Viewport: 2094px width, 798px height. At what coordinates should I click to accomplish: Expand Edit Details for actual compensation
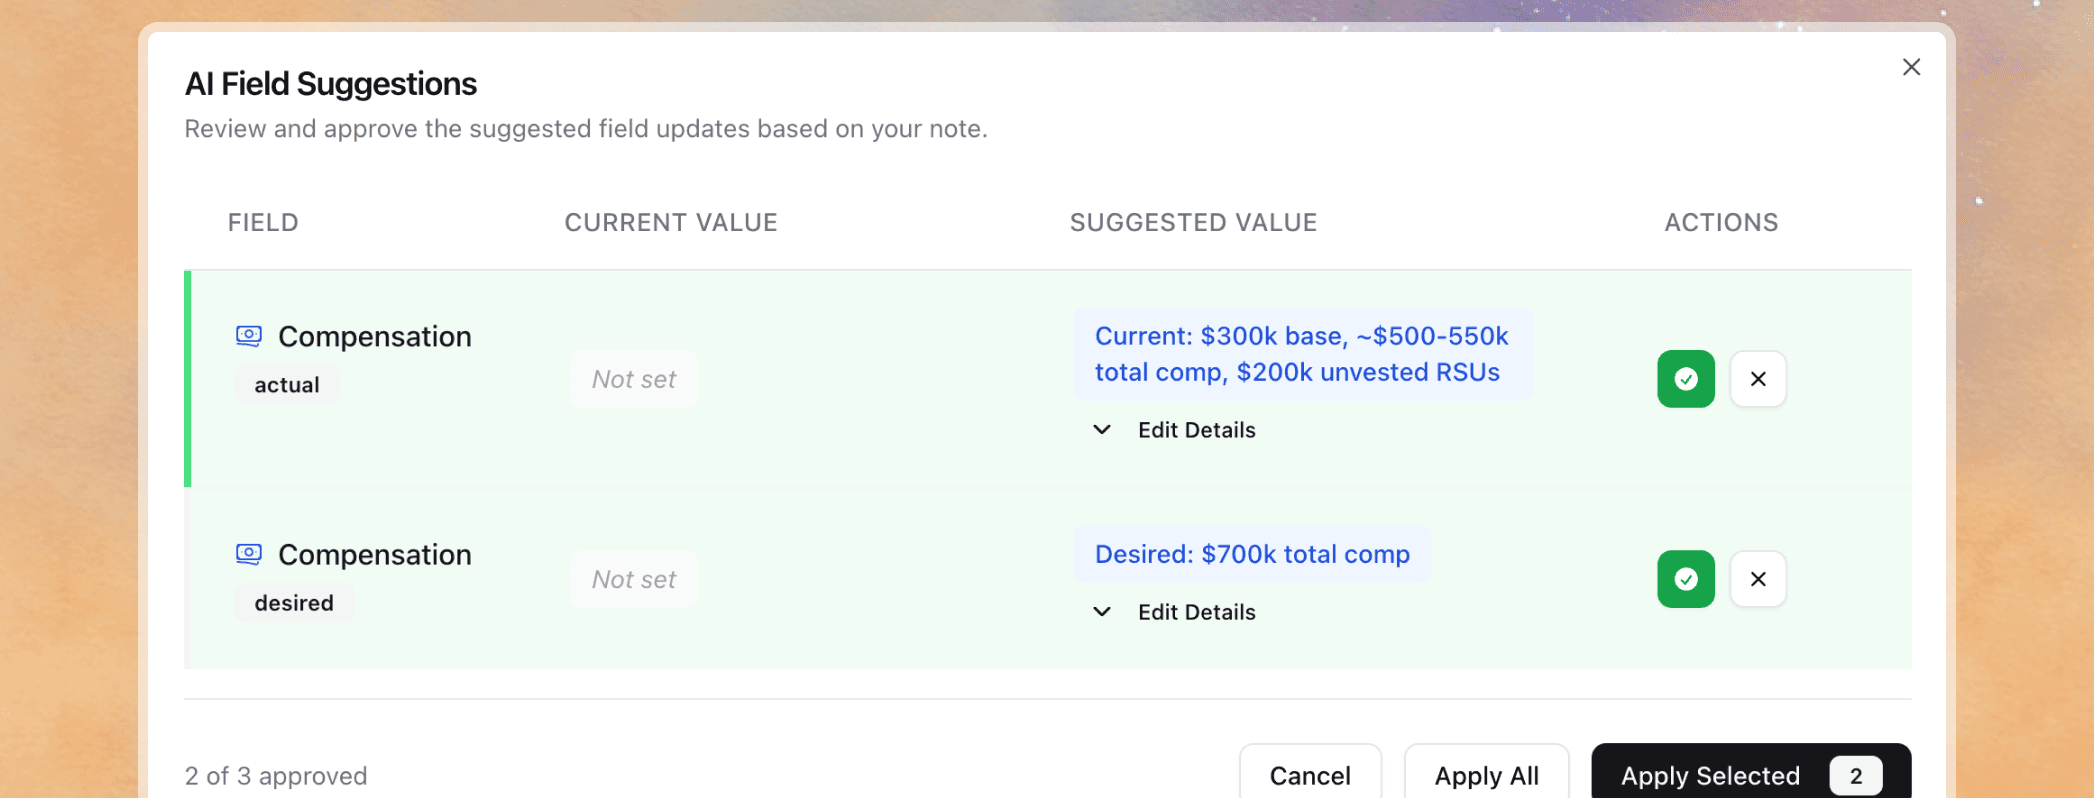point(1196,429)
